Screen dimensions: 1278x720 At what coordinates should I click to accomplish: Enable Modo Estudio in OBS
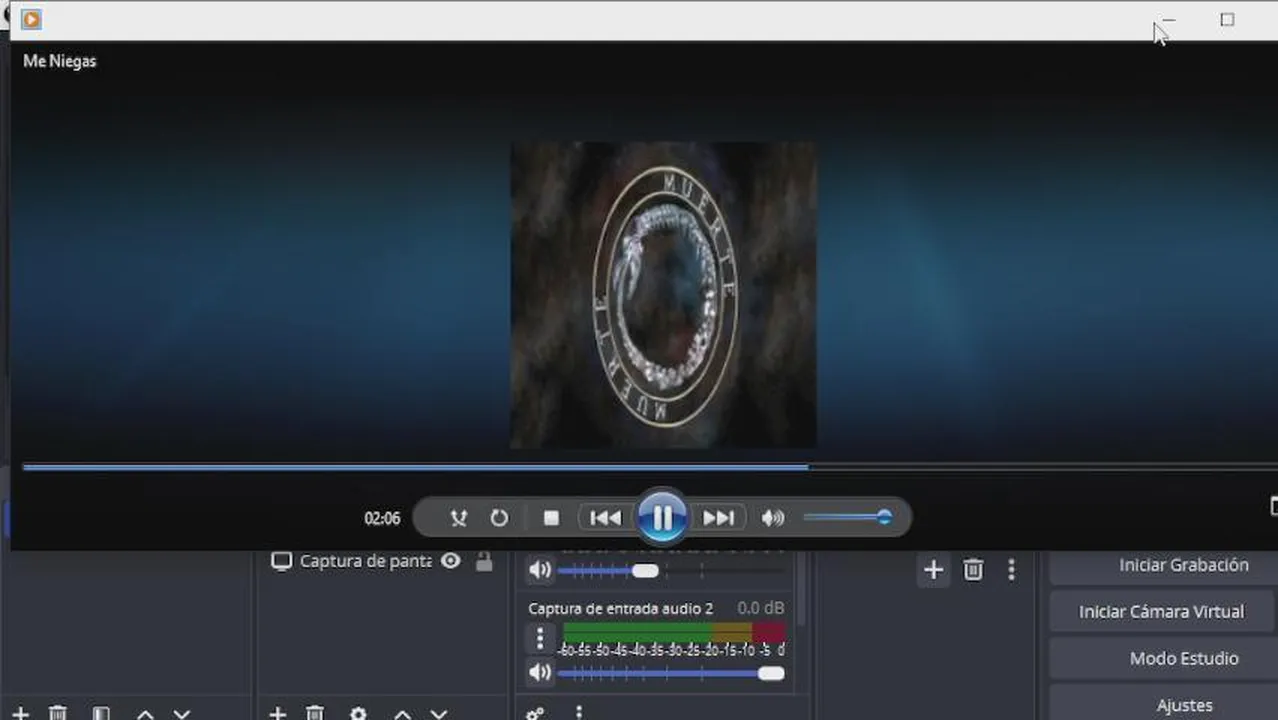click(1163, 658)
